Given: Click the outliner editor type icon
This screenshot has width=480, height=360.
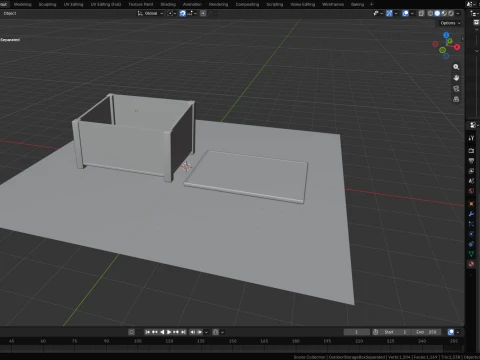Looking at the screenshot, I should 474,13.
